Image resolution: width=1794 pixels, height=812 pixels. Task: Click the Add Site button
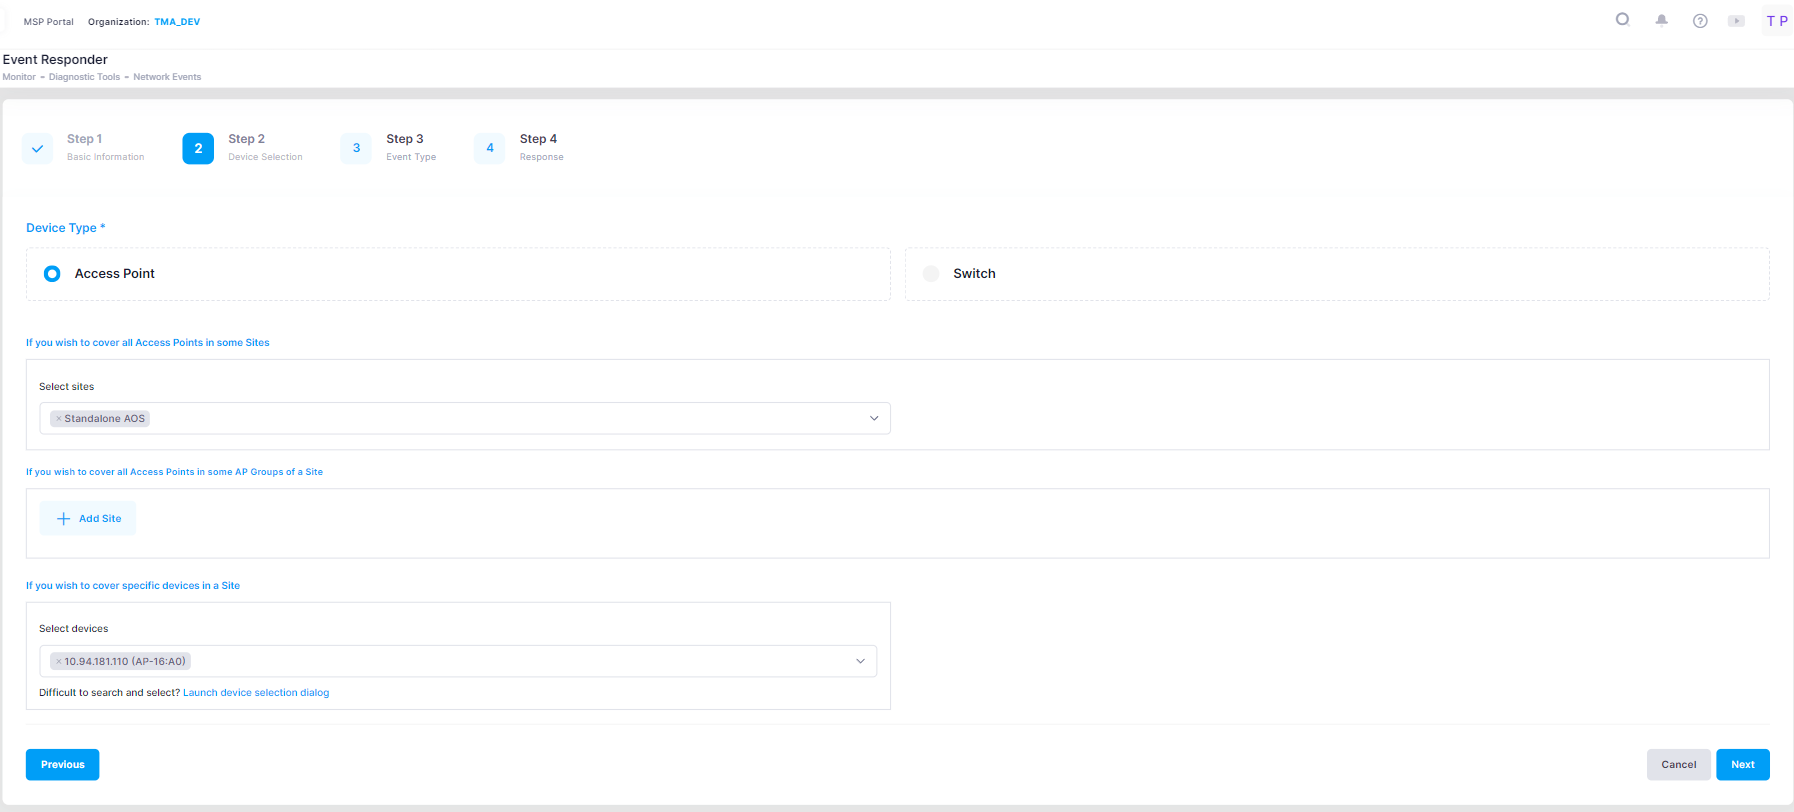88,519
